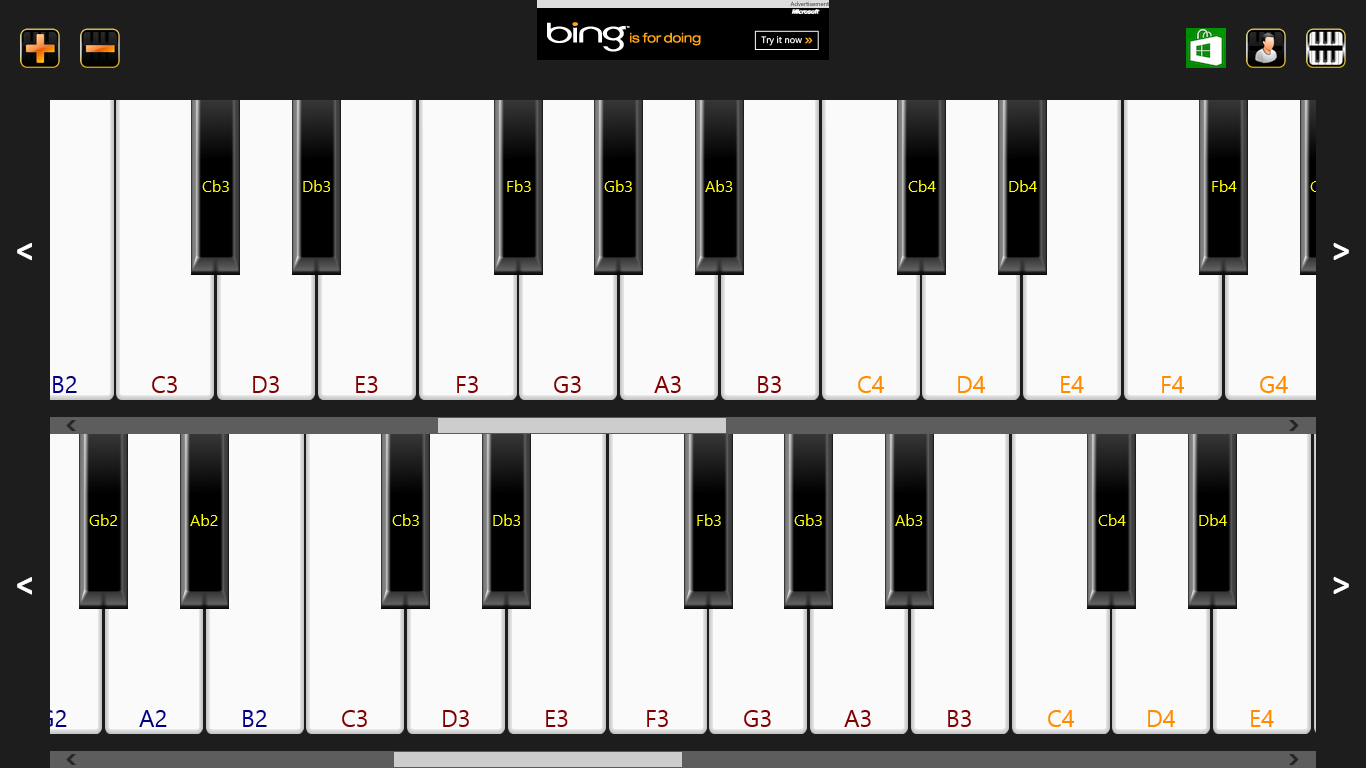Play the Gb3 black key on top keyboard

click(618, 186)
